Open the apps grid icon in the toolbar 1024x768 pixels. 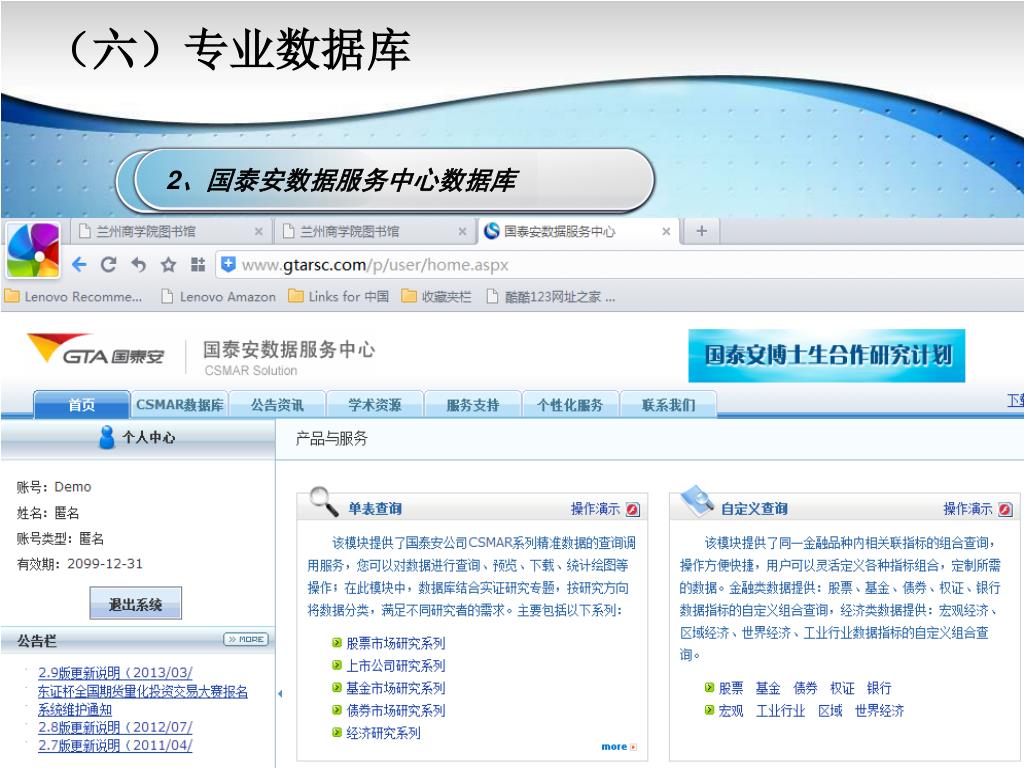point(198,264)
